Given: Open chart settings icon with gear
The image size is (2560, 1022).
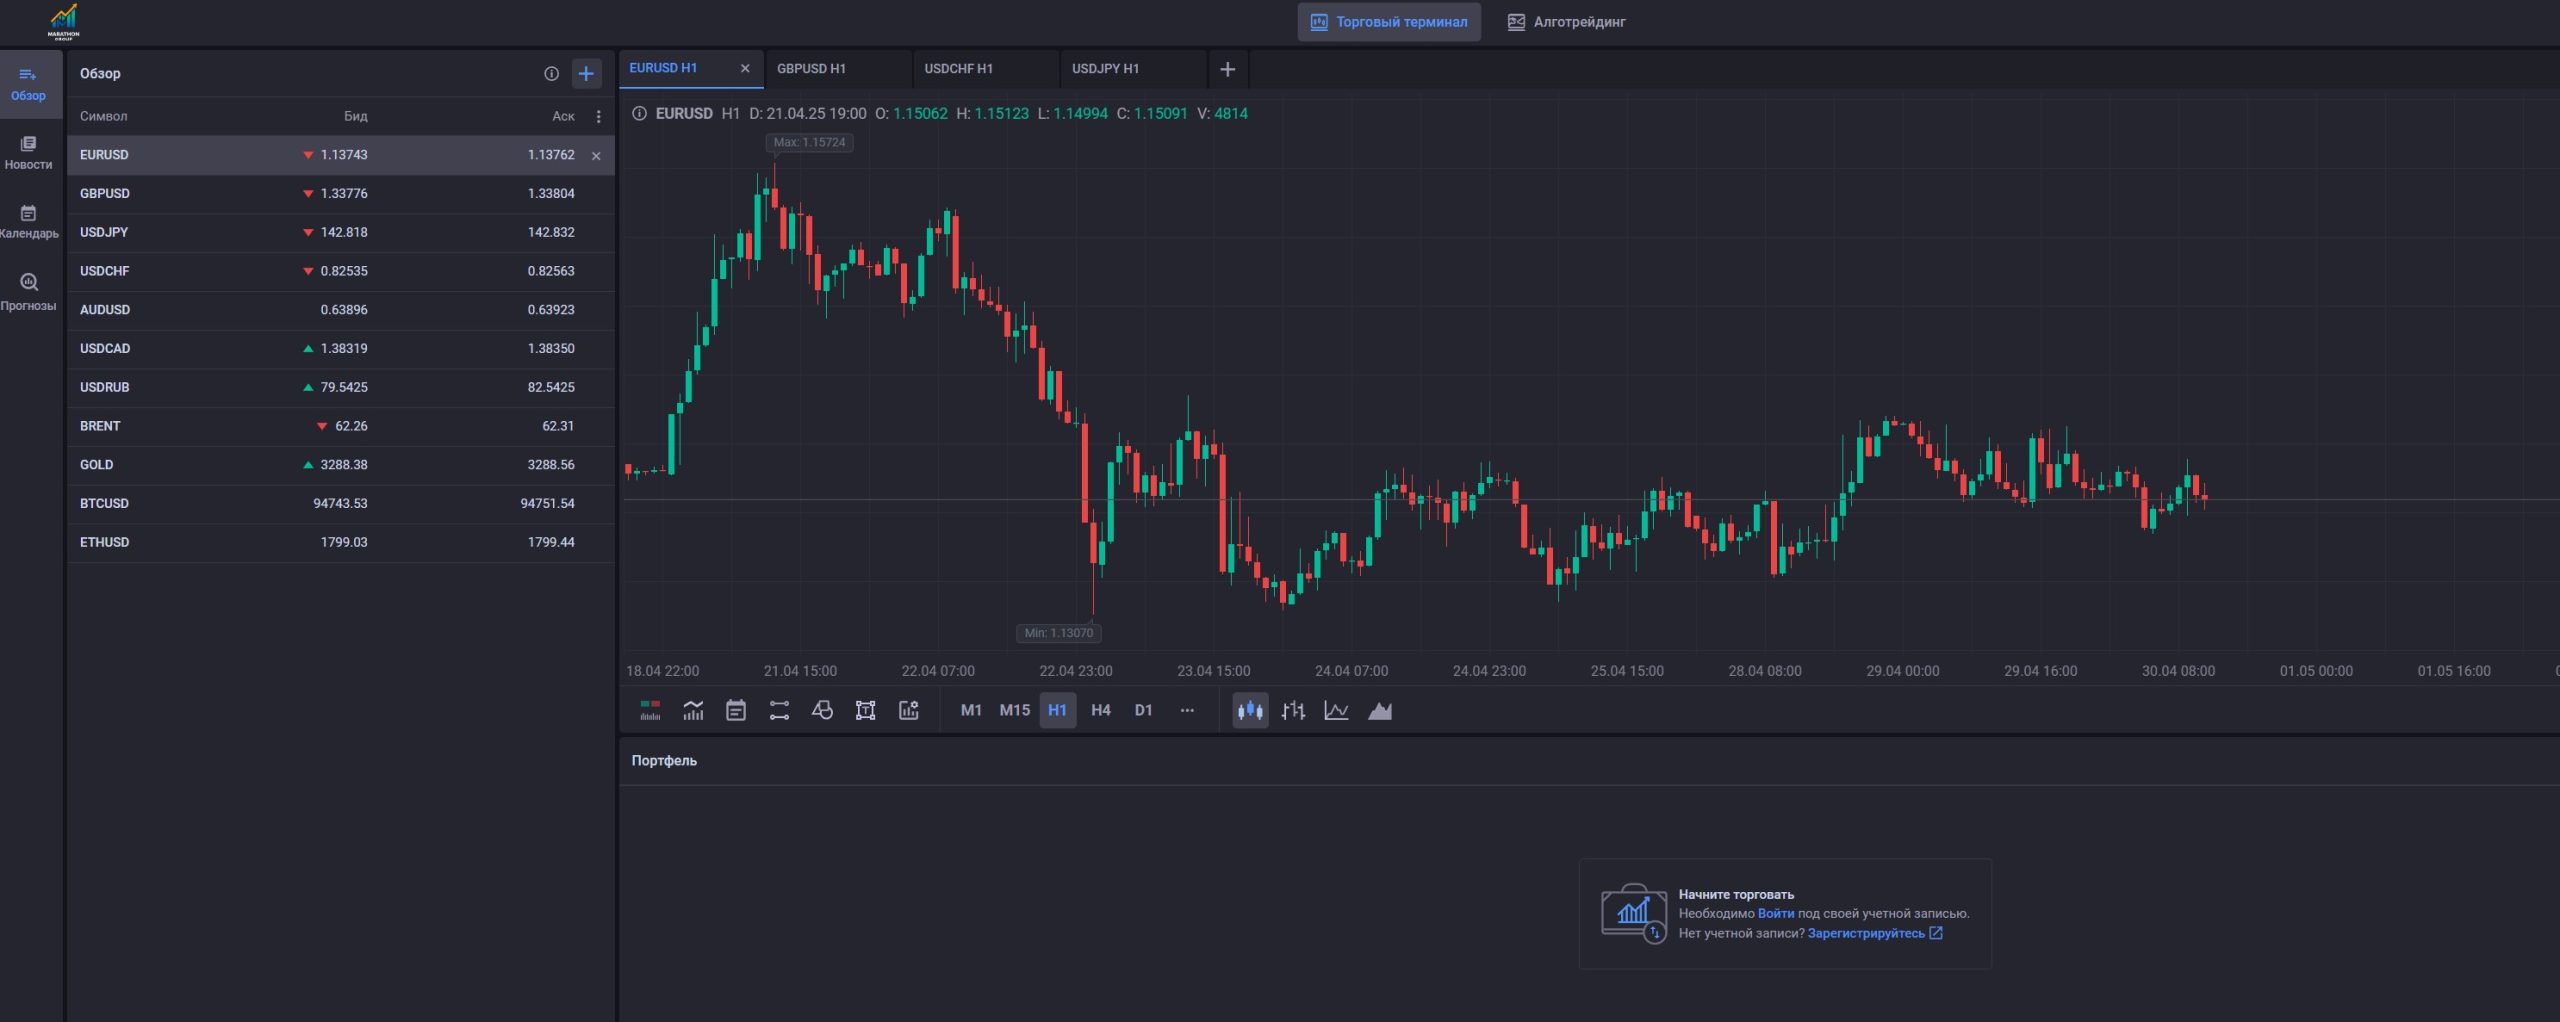Looking at the screenshot, I should pos(908,710).
